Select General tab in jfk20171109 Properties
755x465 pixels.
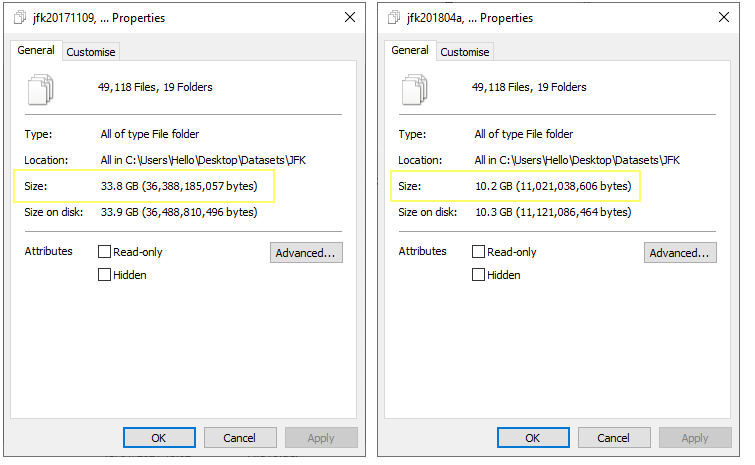[37, 51]
